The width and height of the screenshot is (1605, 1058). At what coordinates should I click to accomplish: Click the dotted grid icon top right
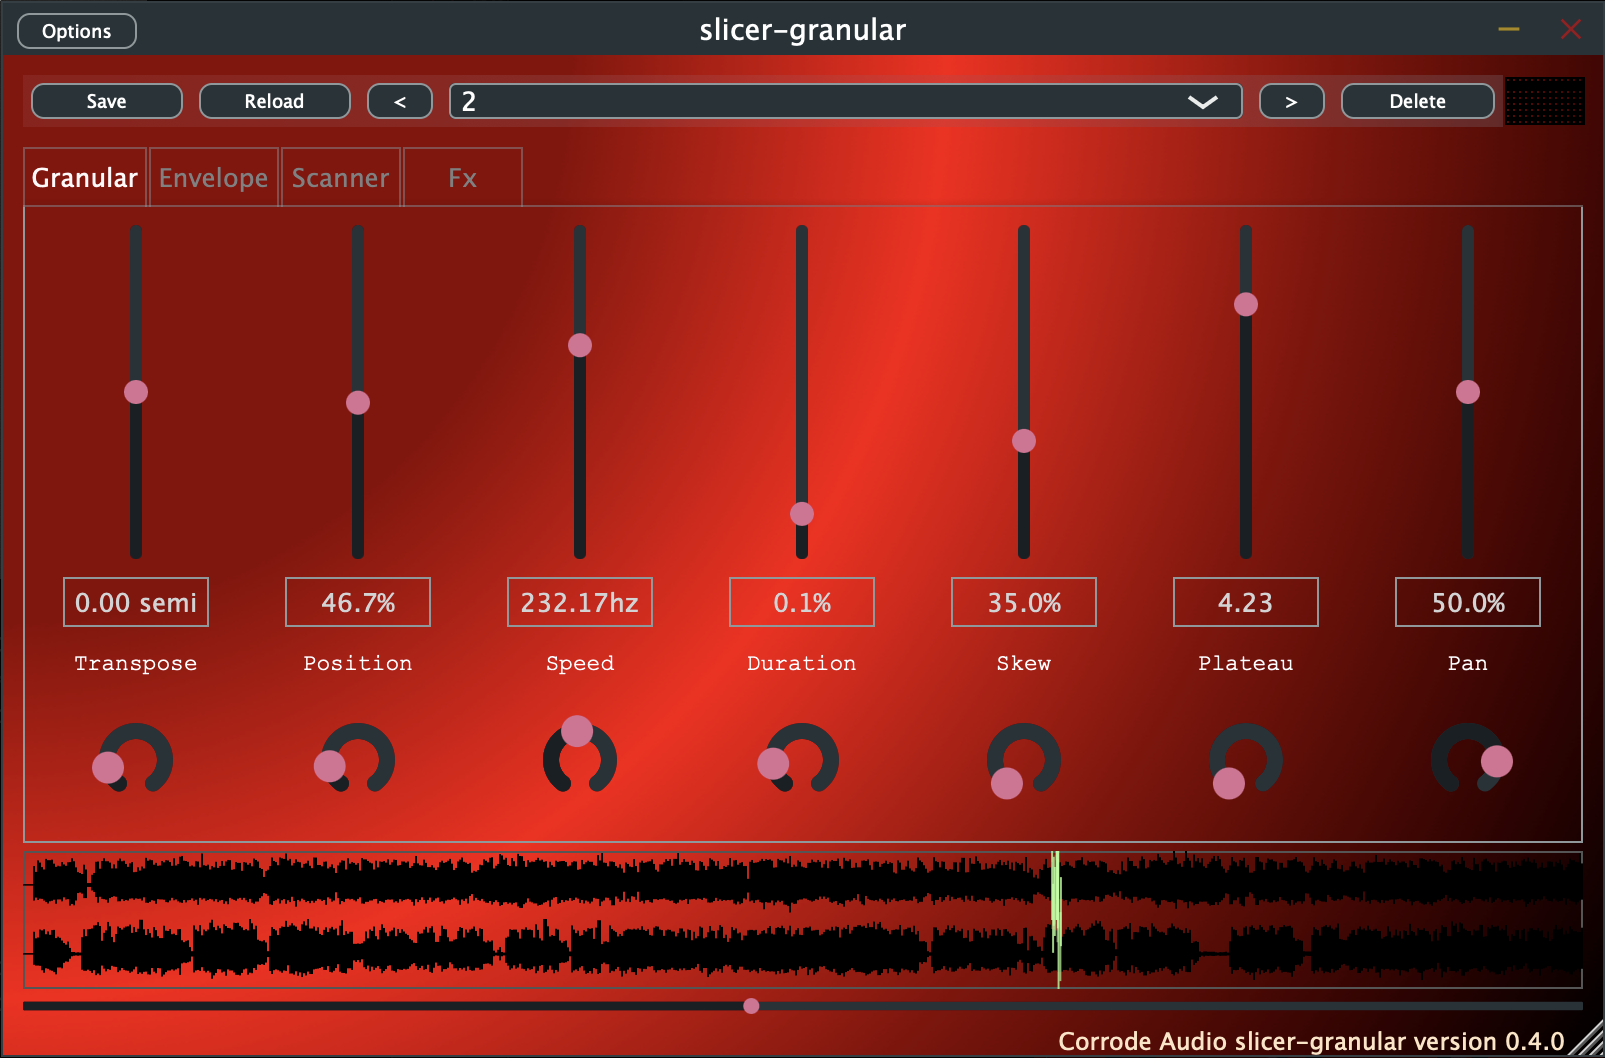[x=1544, y=101]
